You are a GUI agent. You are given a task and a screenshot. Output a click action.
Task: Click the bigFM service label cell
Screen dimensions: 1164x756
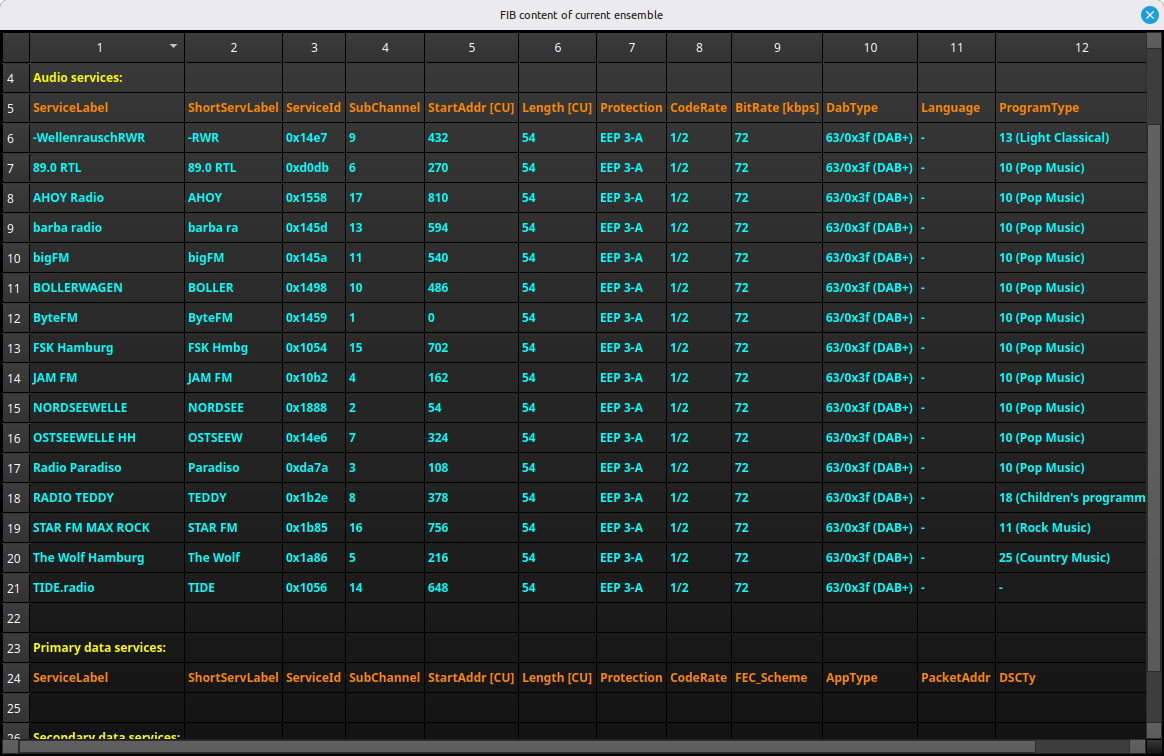tap(106, 258)
